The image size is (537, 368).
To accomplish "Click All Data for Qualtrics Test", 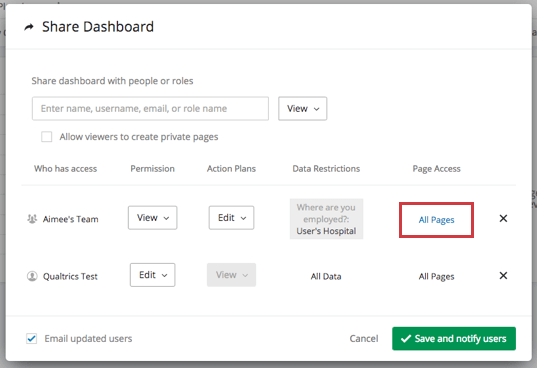I will coord(326,277).
